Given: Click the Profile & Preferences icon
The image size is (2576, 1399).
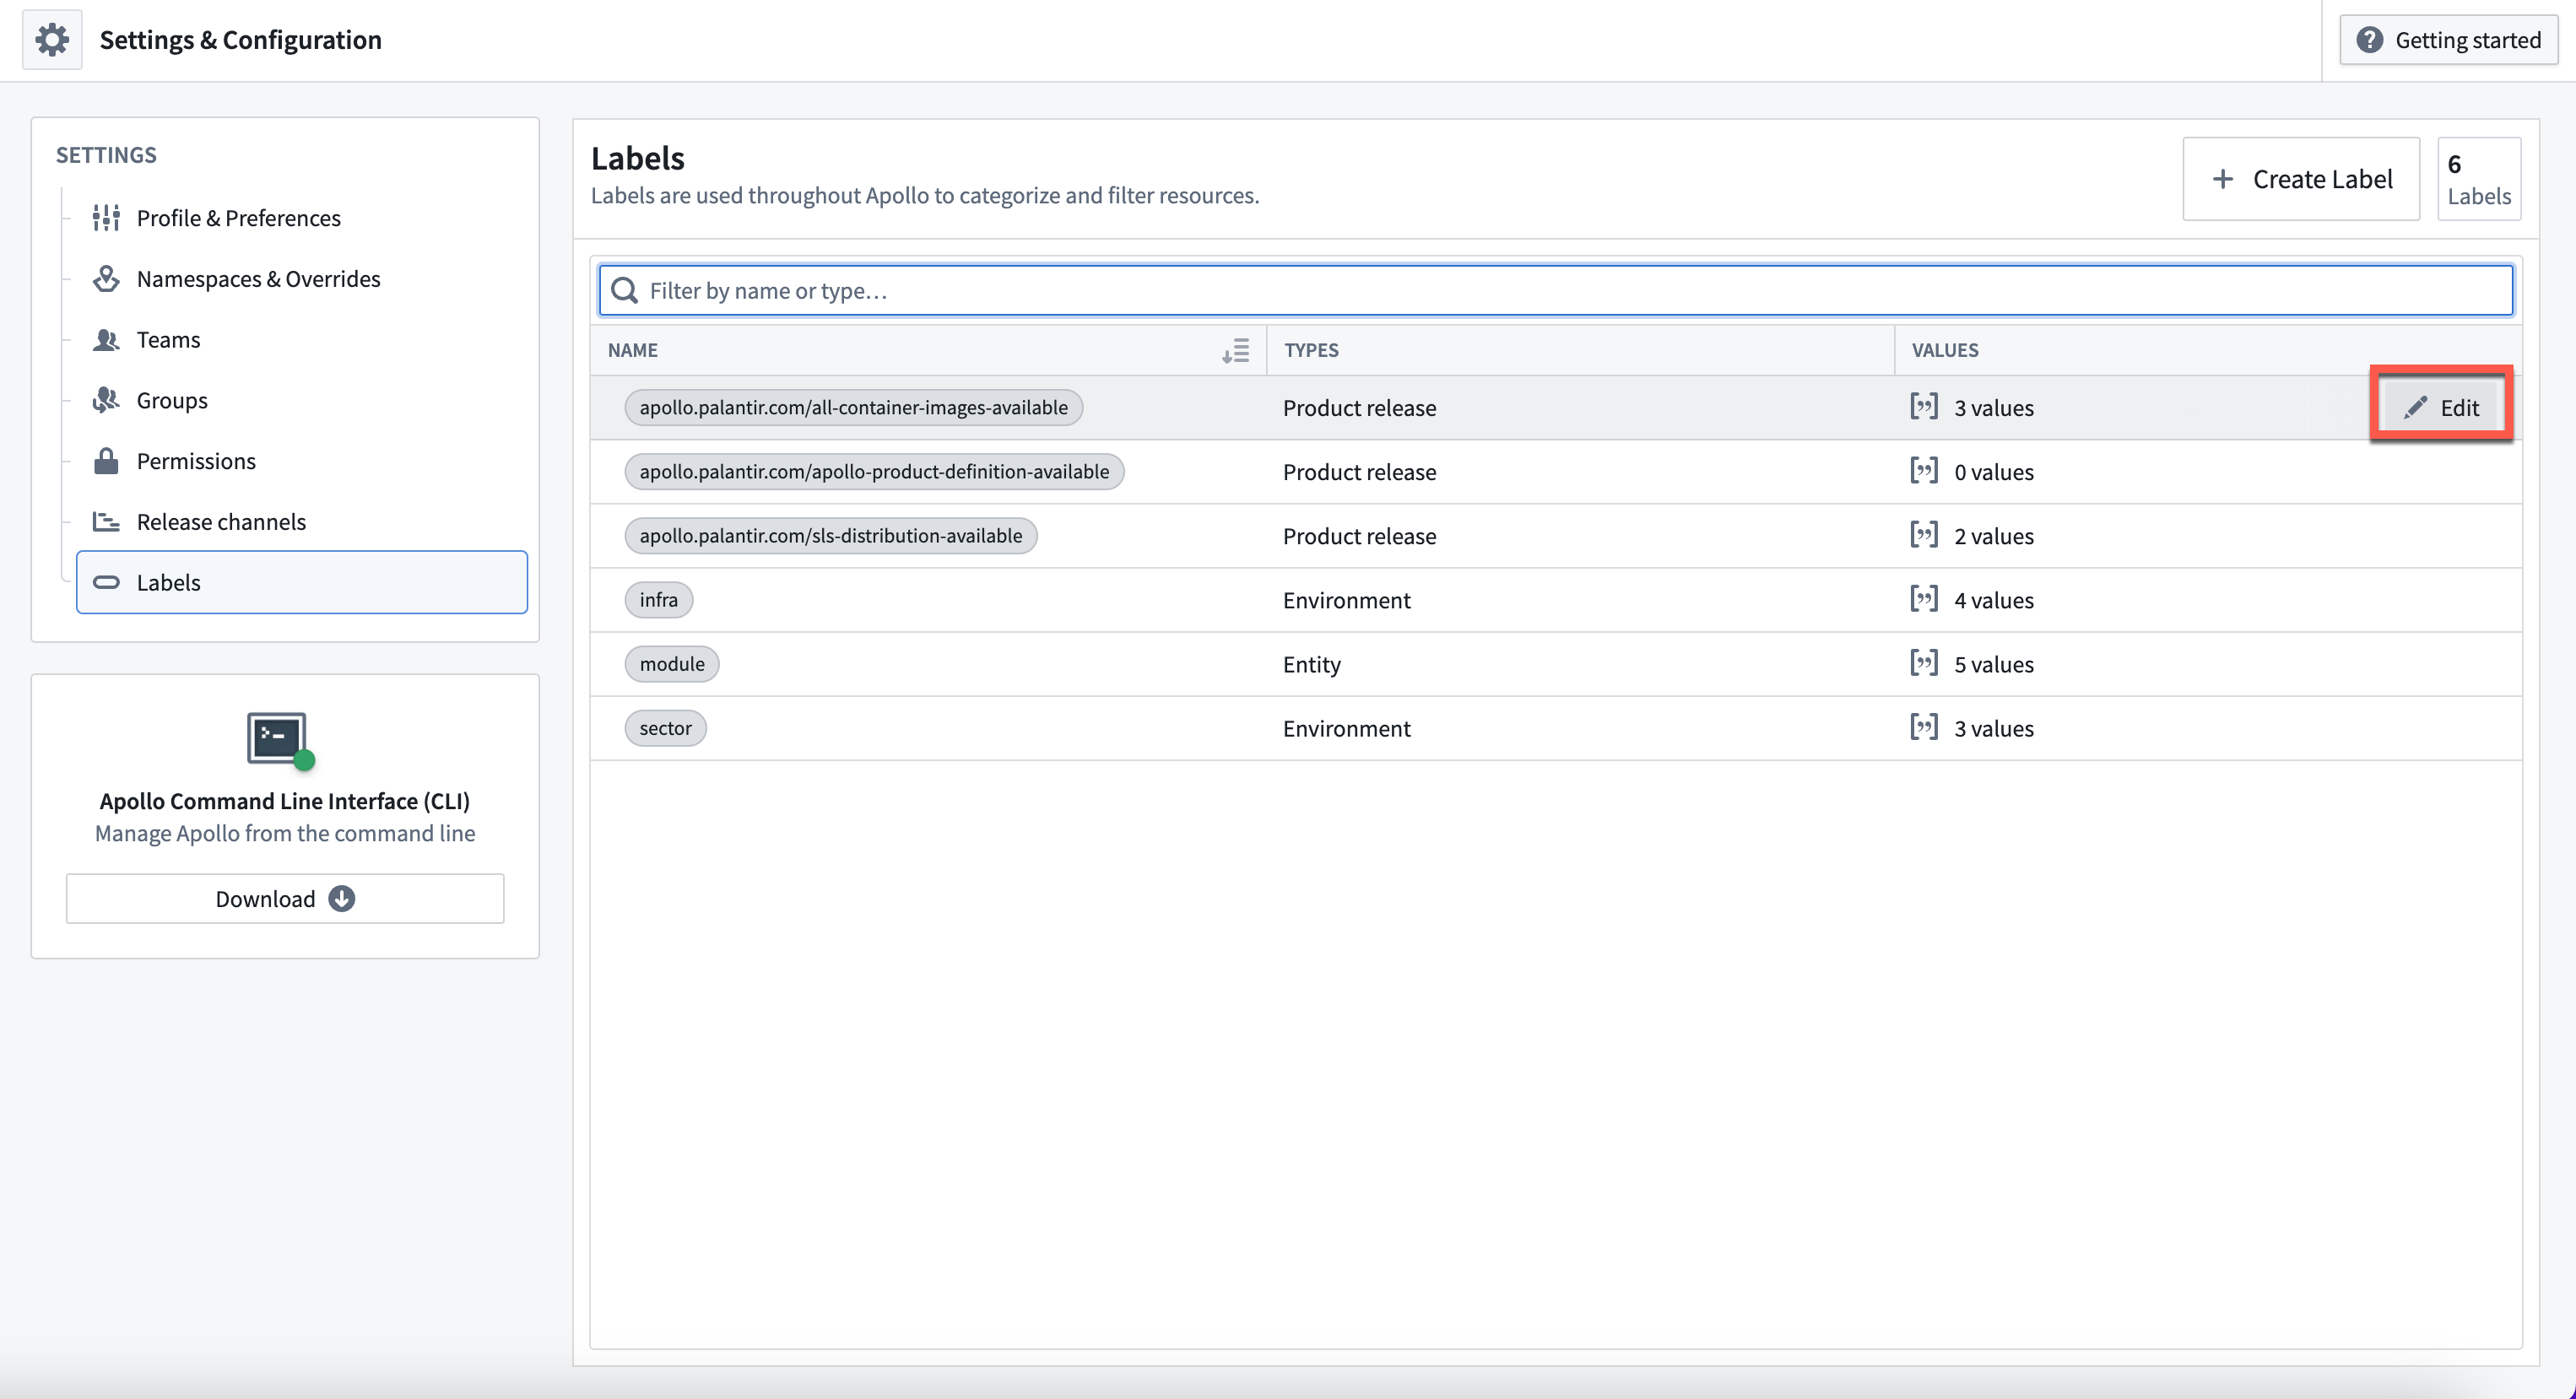Looking at the screenshot, I should click(107, 217).
